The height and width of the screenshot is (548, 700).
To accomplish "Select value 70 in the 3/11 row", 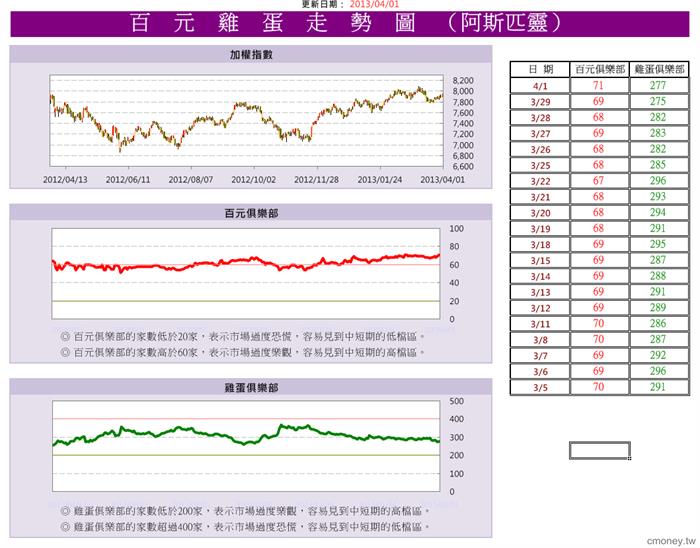I will point(598,324).
